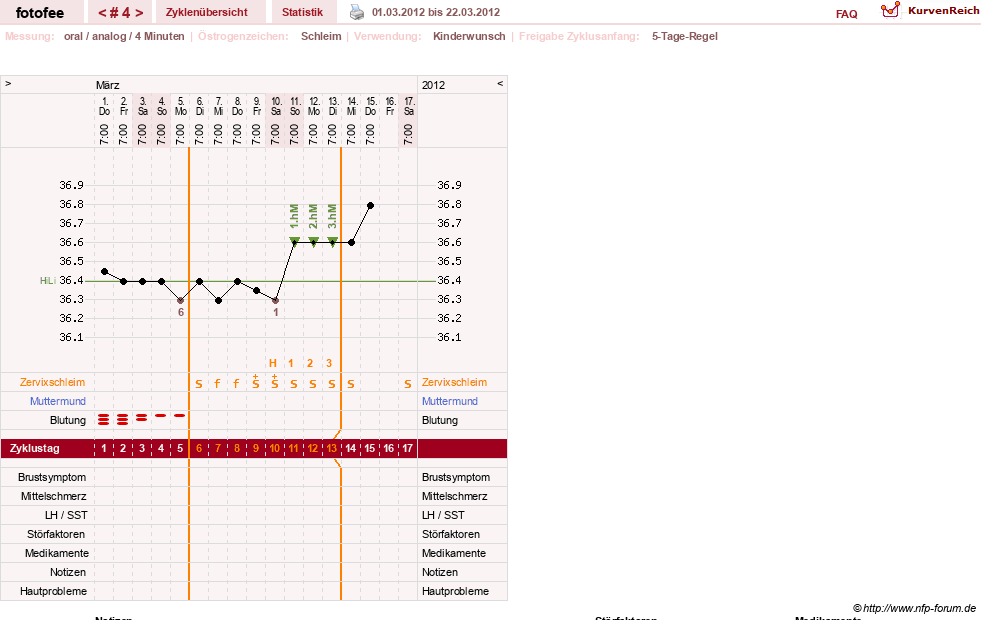Click the '1. Do' date column header

pos(104,106)
